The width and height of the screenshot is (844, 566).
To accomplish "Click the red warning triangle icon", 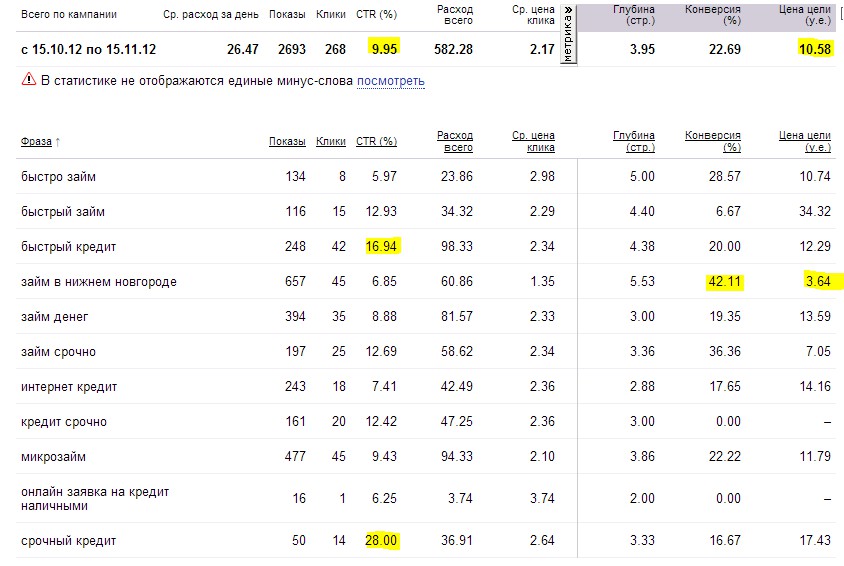I will 28,80.
